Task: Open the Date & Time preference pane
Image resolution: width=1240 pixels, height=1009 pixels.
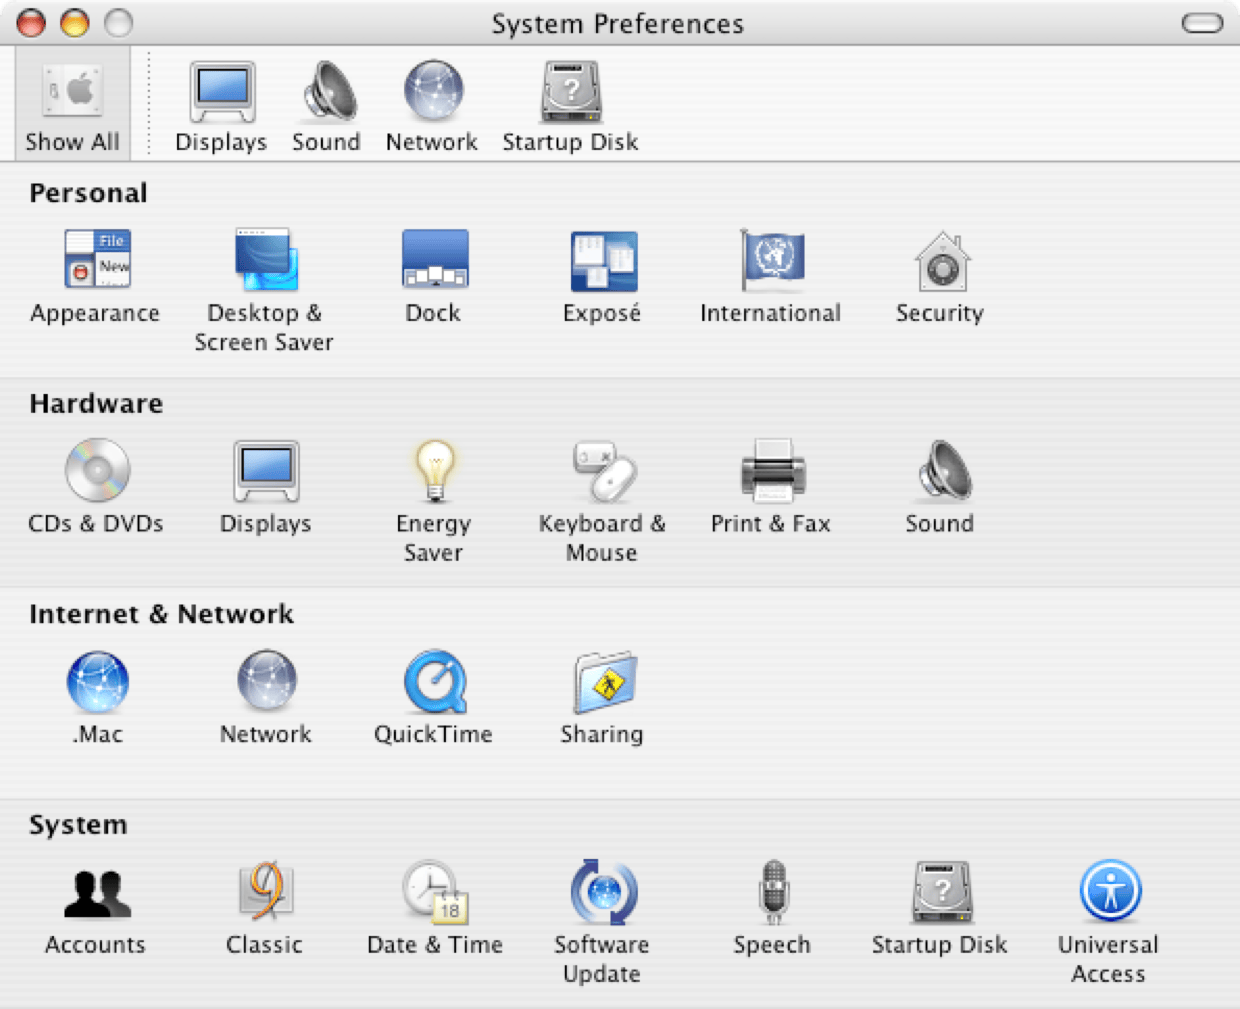Action: pyautogui.click(x=434, y=908)
